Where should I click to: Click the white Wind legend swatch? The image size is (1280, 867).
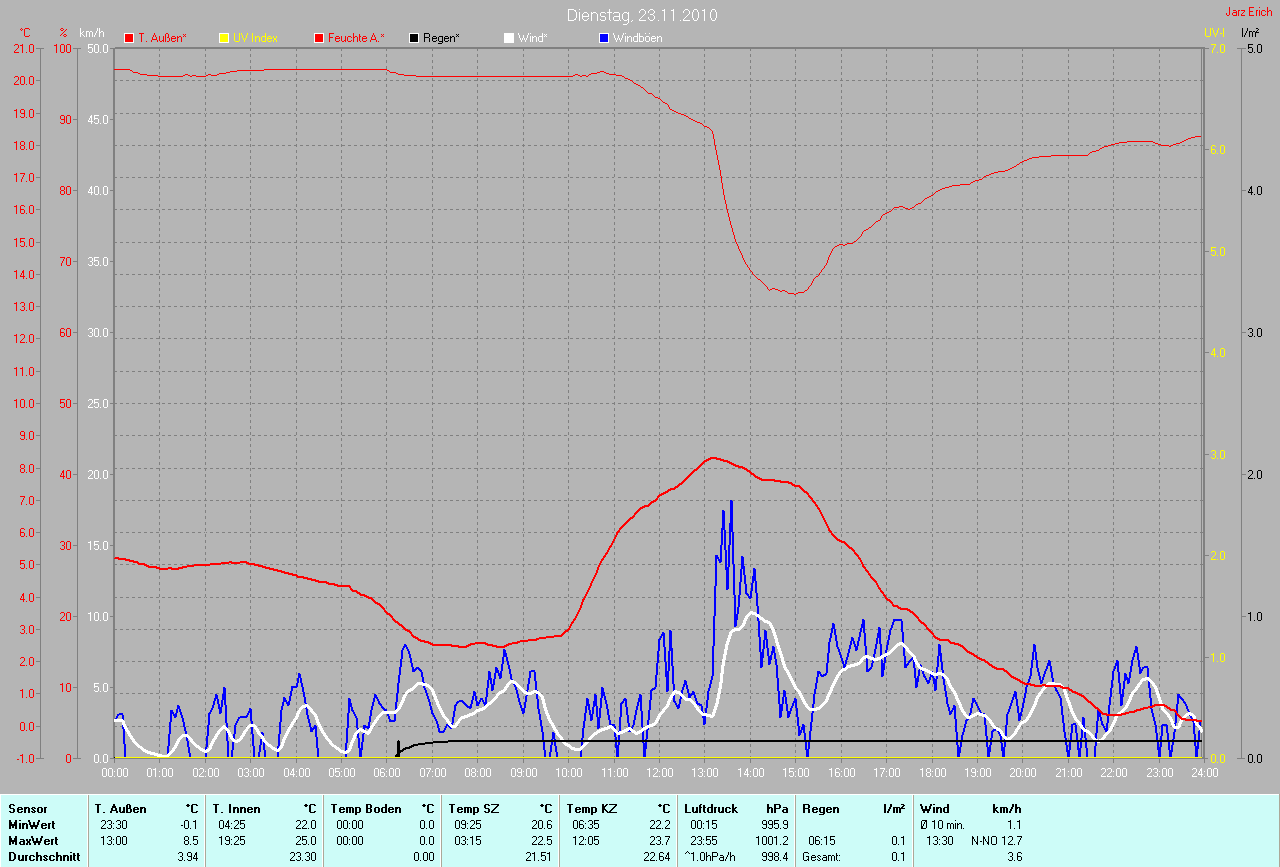point(509,38)
